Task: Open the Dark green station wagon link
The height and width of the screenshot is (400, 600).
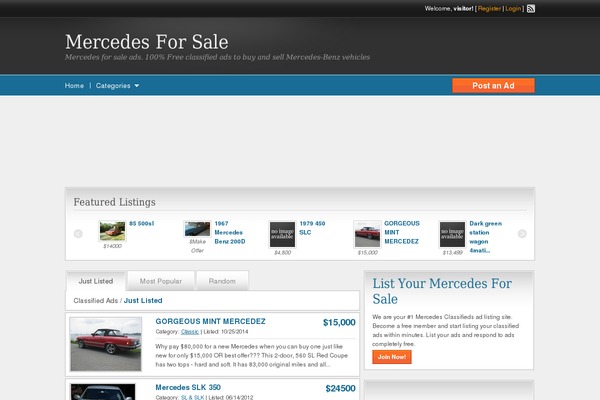Action: coord(486,237)
